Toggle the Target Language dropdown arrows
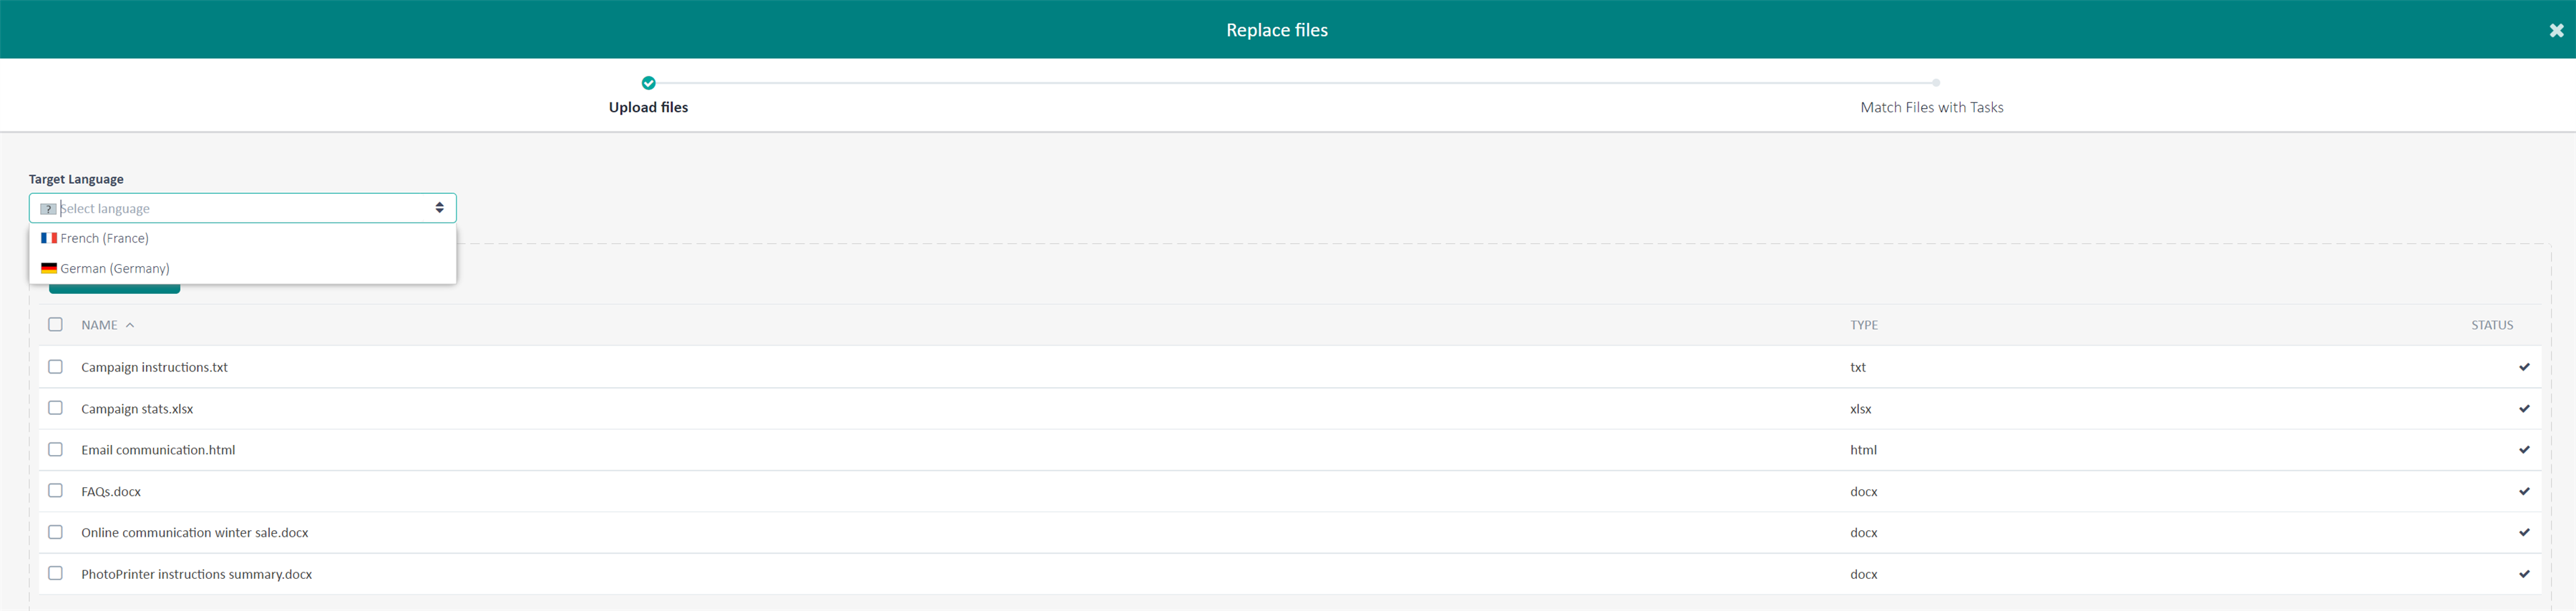This screenshot has width=2576, height=611. (x=439, y=208)
